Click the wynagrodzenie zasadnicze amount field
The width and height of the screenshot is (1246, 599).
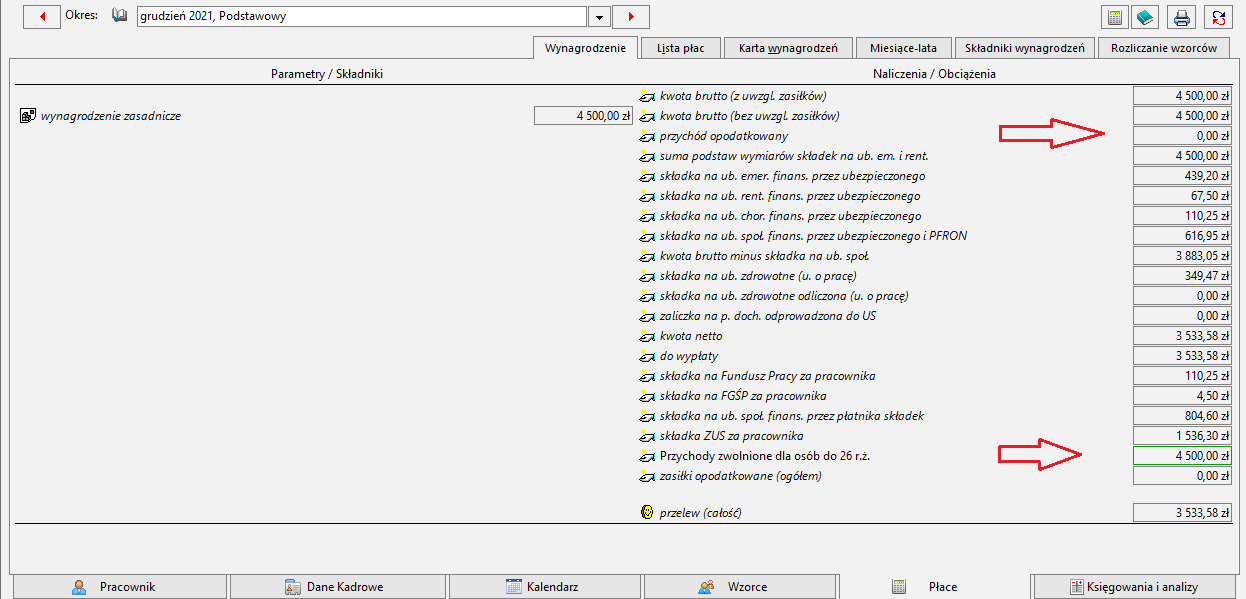coord(584,116)
